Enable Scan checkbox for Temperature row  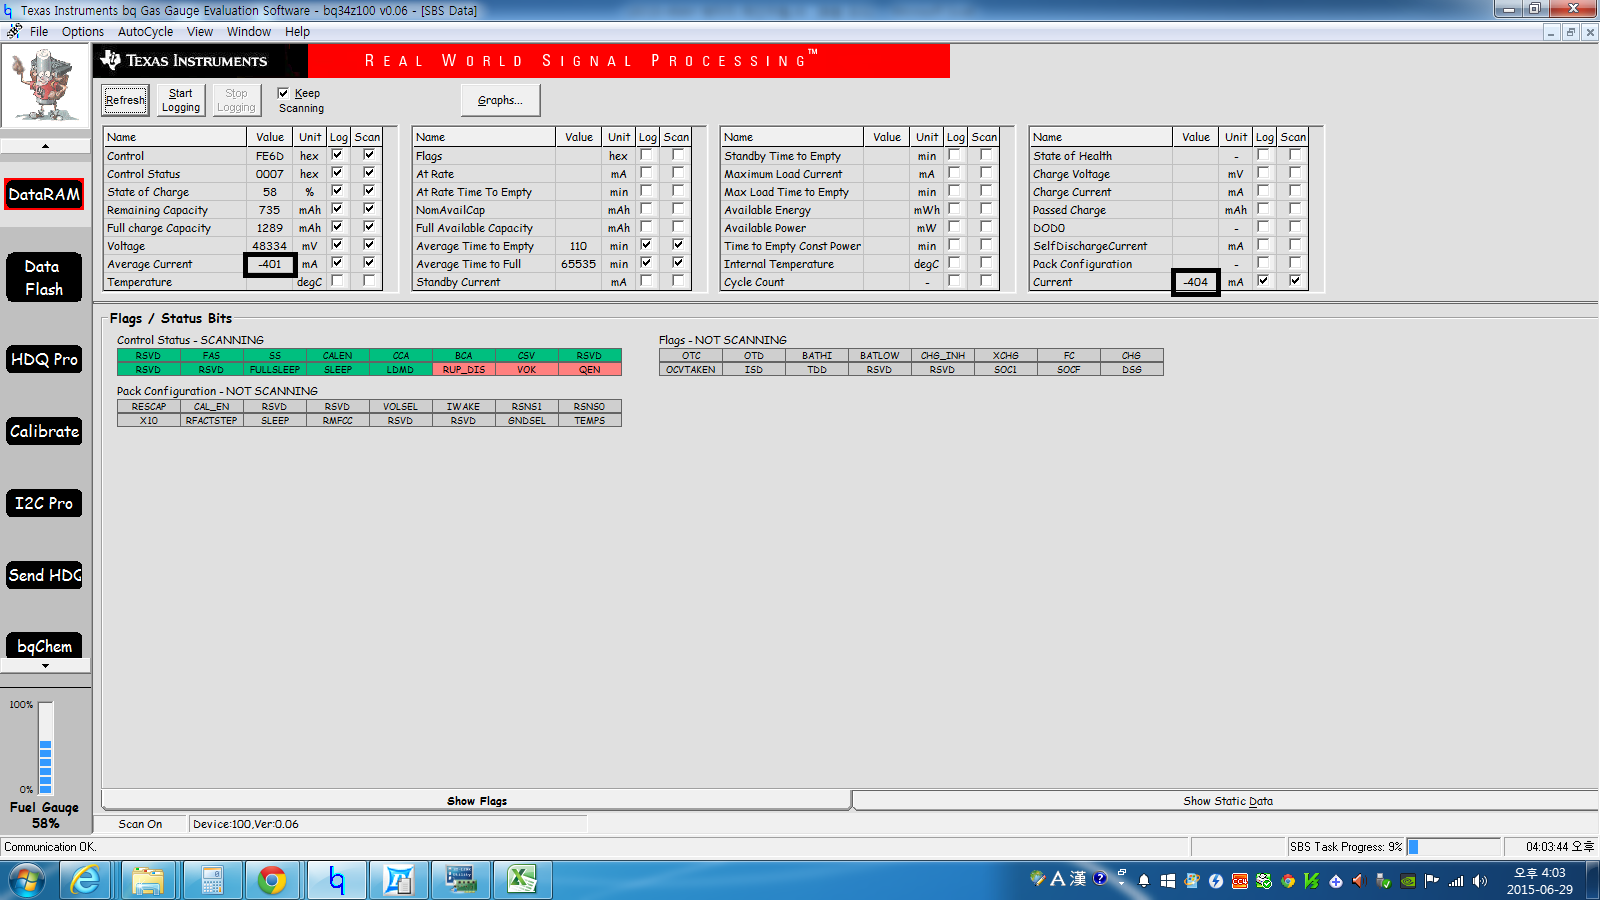[369, 281]
